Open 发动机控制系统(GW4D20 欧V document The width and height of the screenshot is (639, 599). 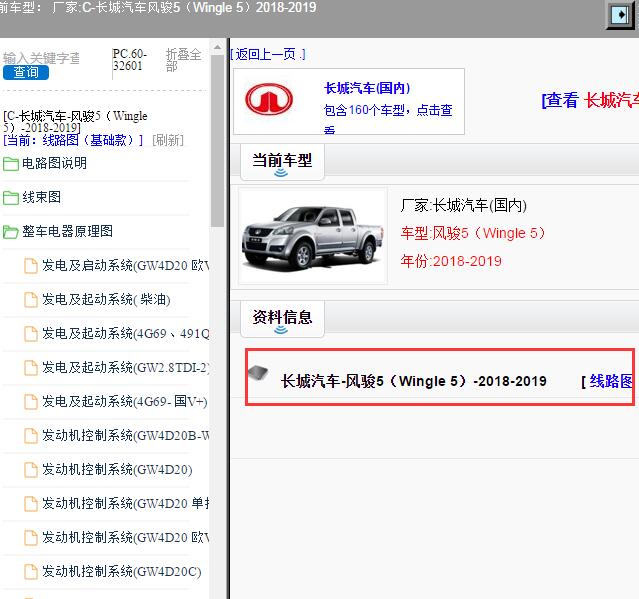[126, 537]
